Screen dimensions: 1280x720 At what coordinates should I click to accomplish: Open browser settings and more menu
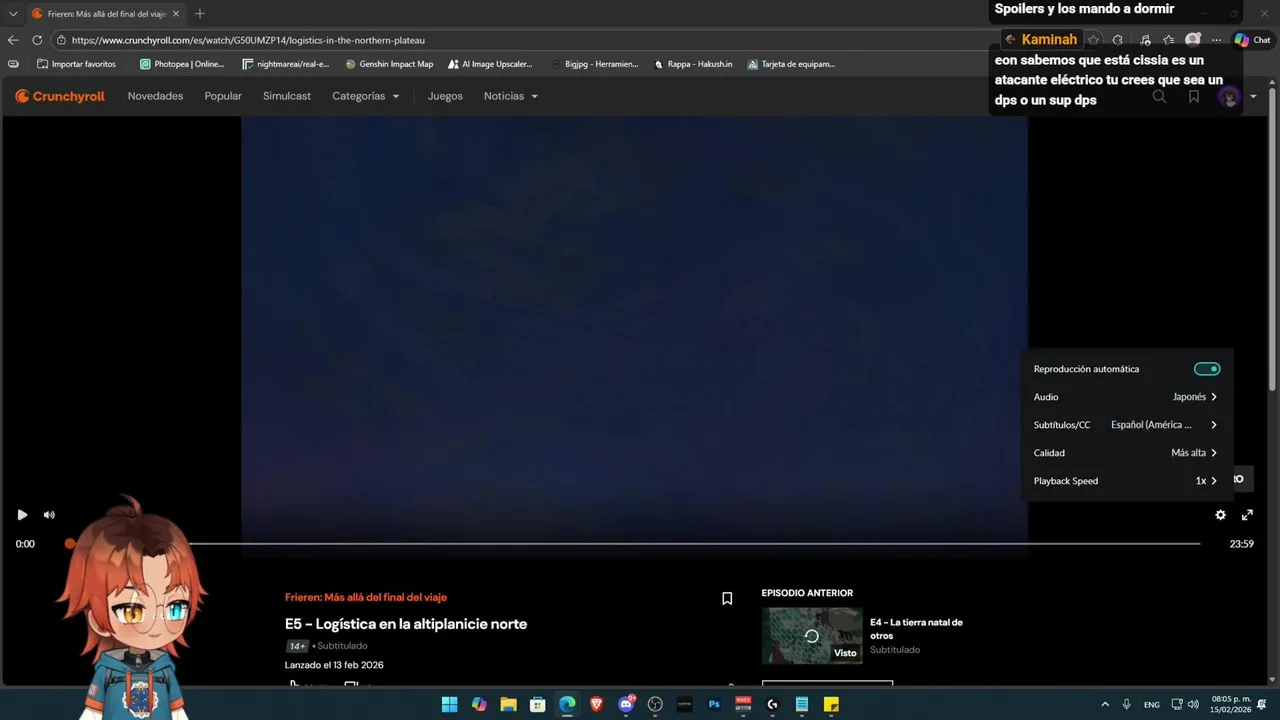click(x=1216, y=40)
